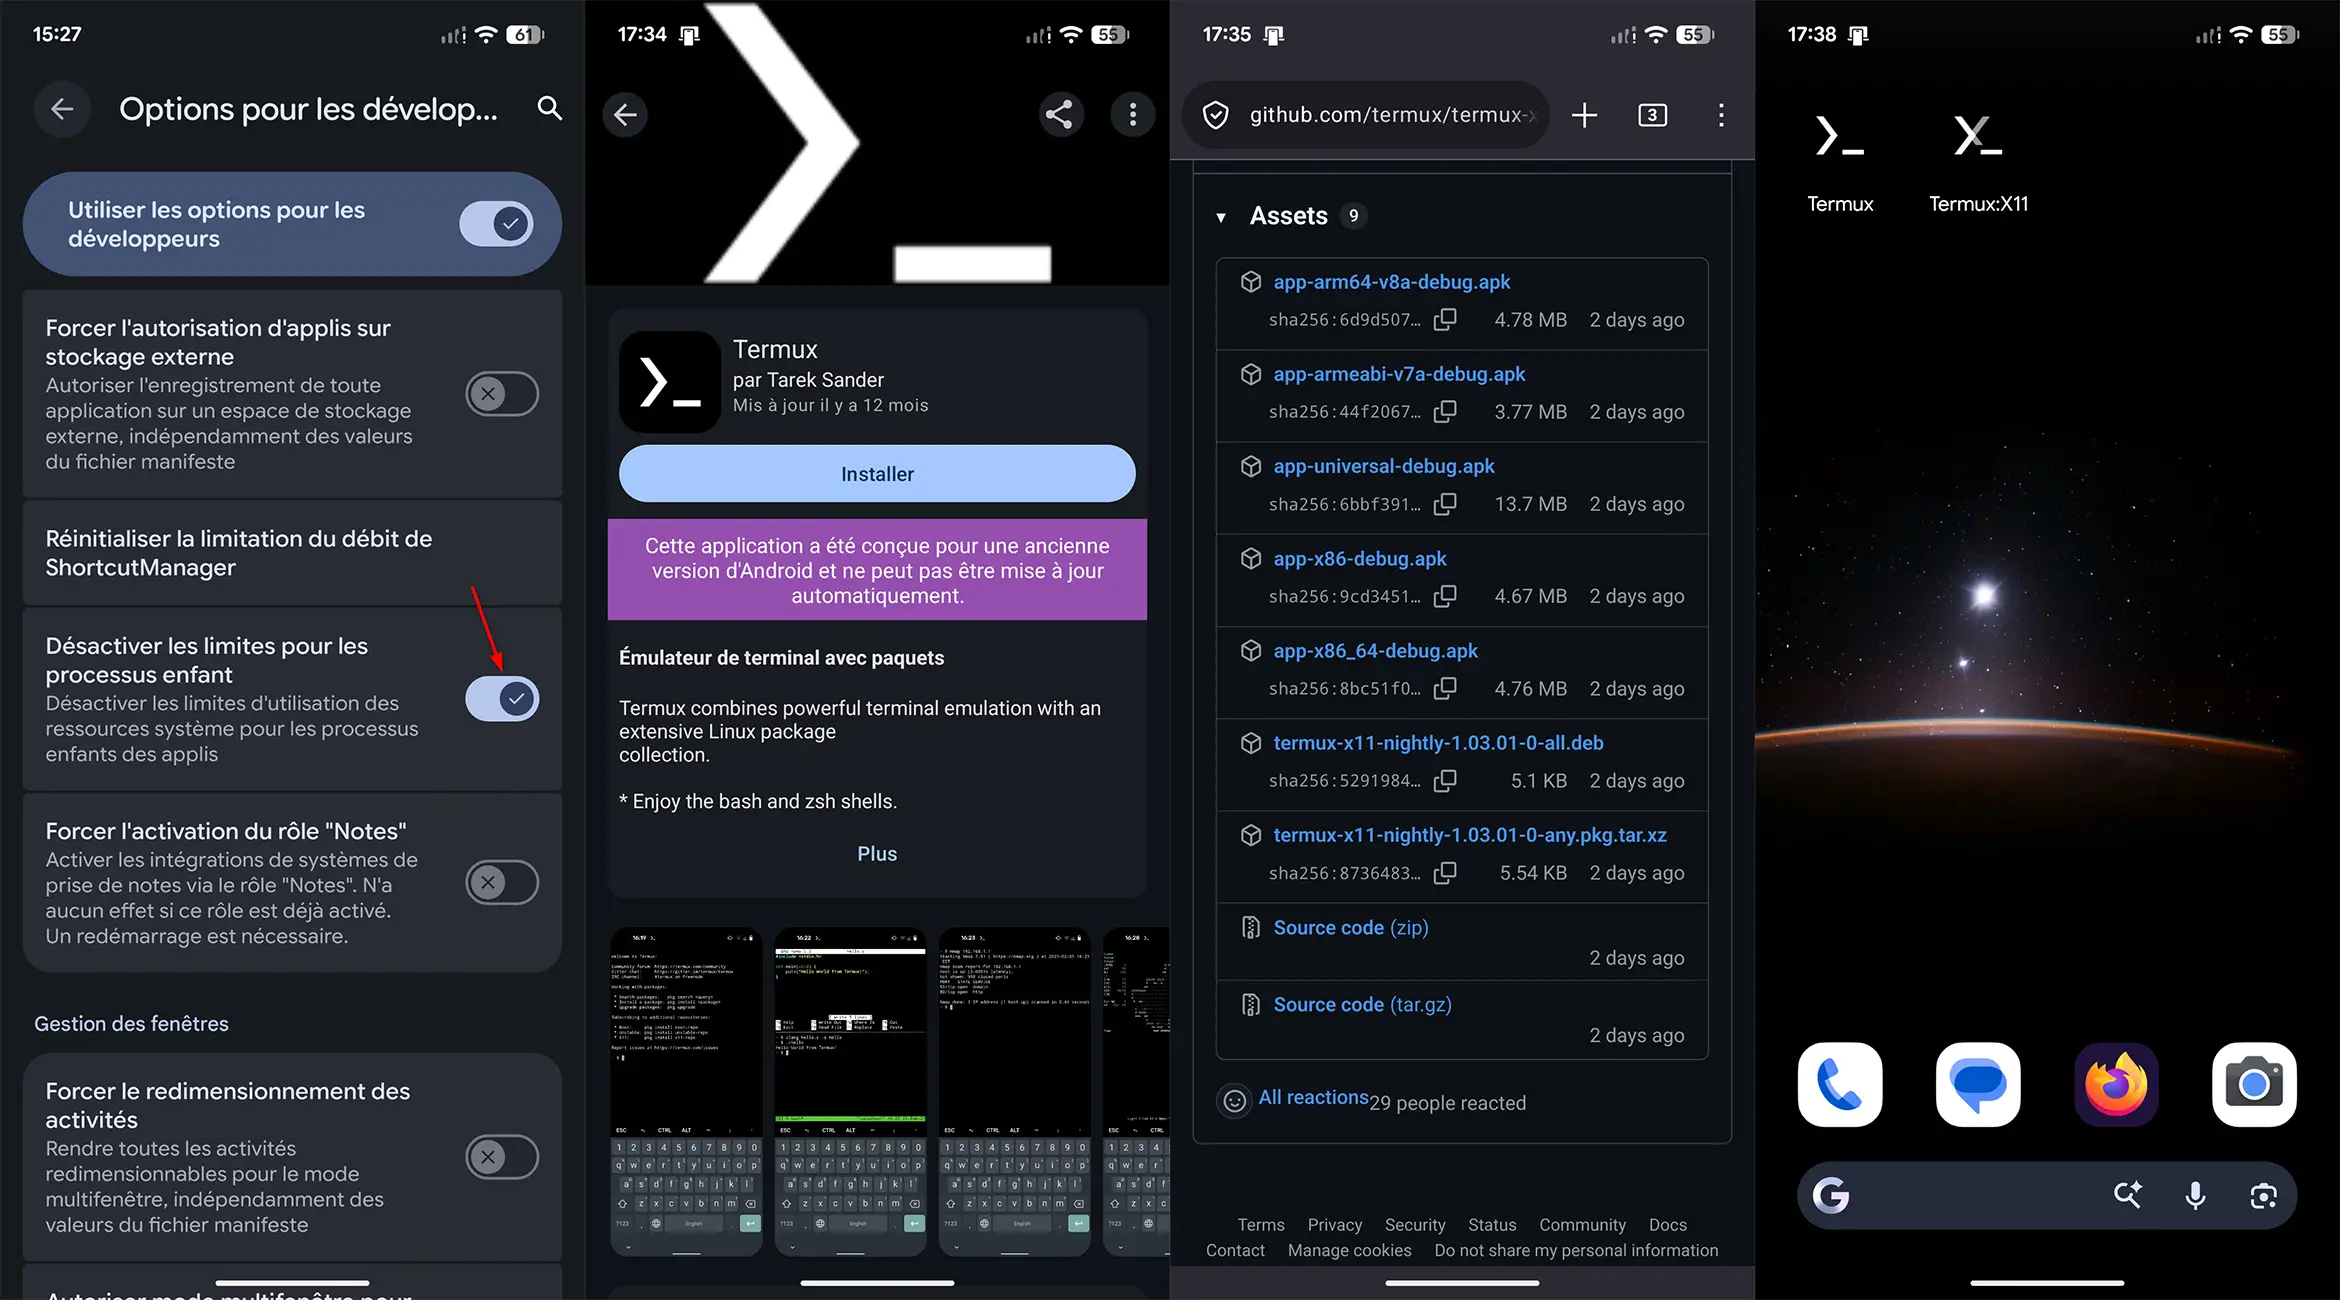Toggle Désactiver les limites pour les processus enfant
The width and height of the screenshot is (2340, 1300).
pyautogui.click(x=502, y=699)
